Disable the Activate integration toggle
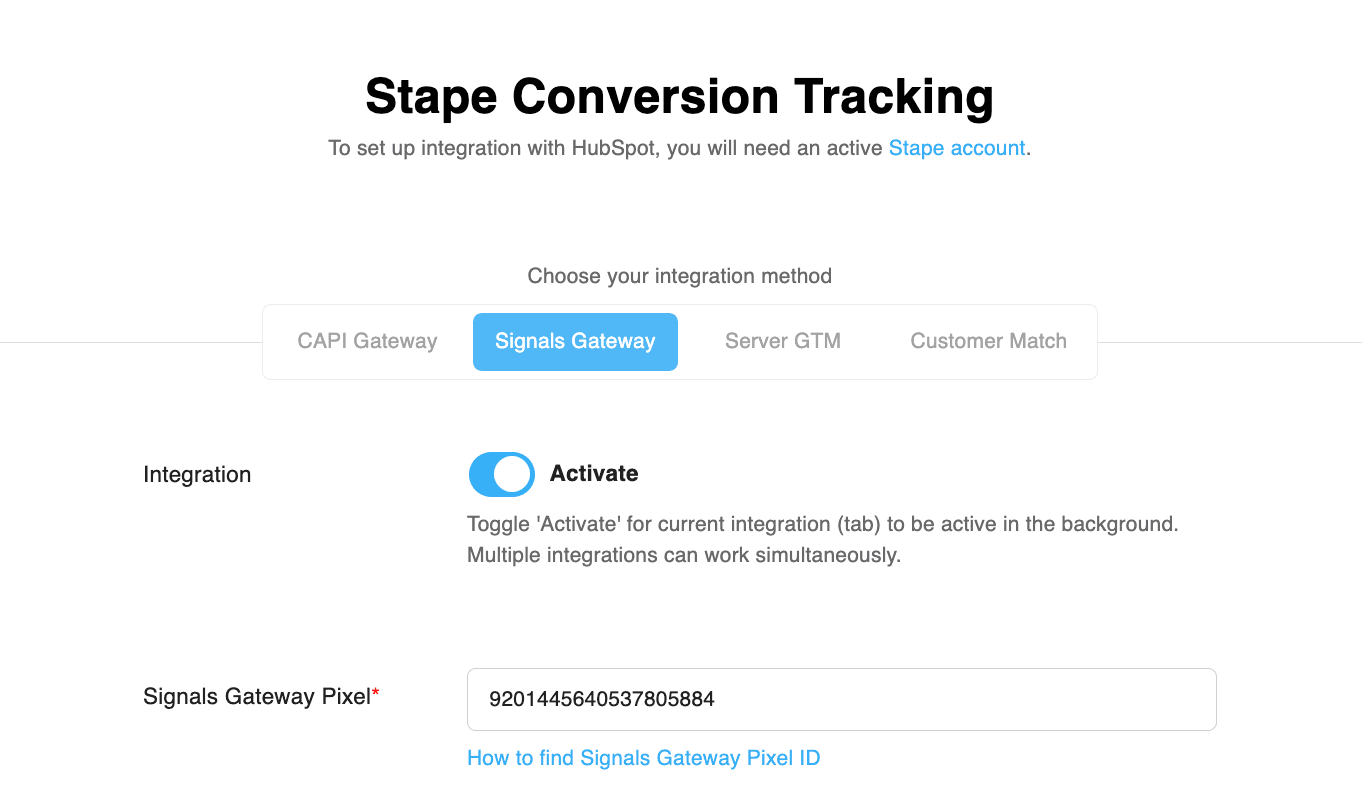 501,474
